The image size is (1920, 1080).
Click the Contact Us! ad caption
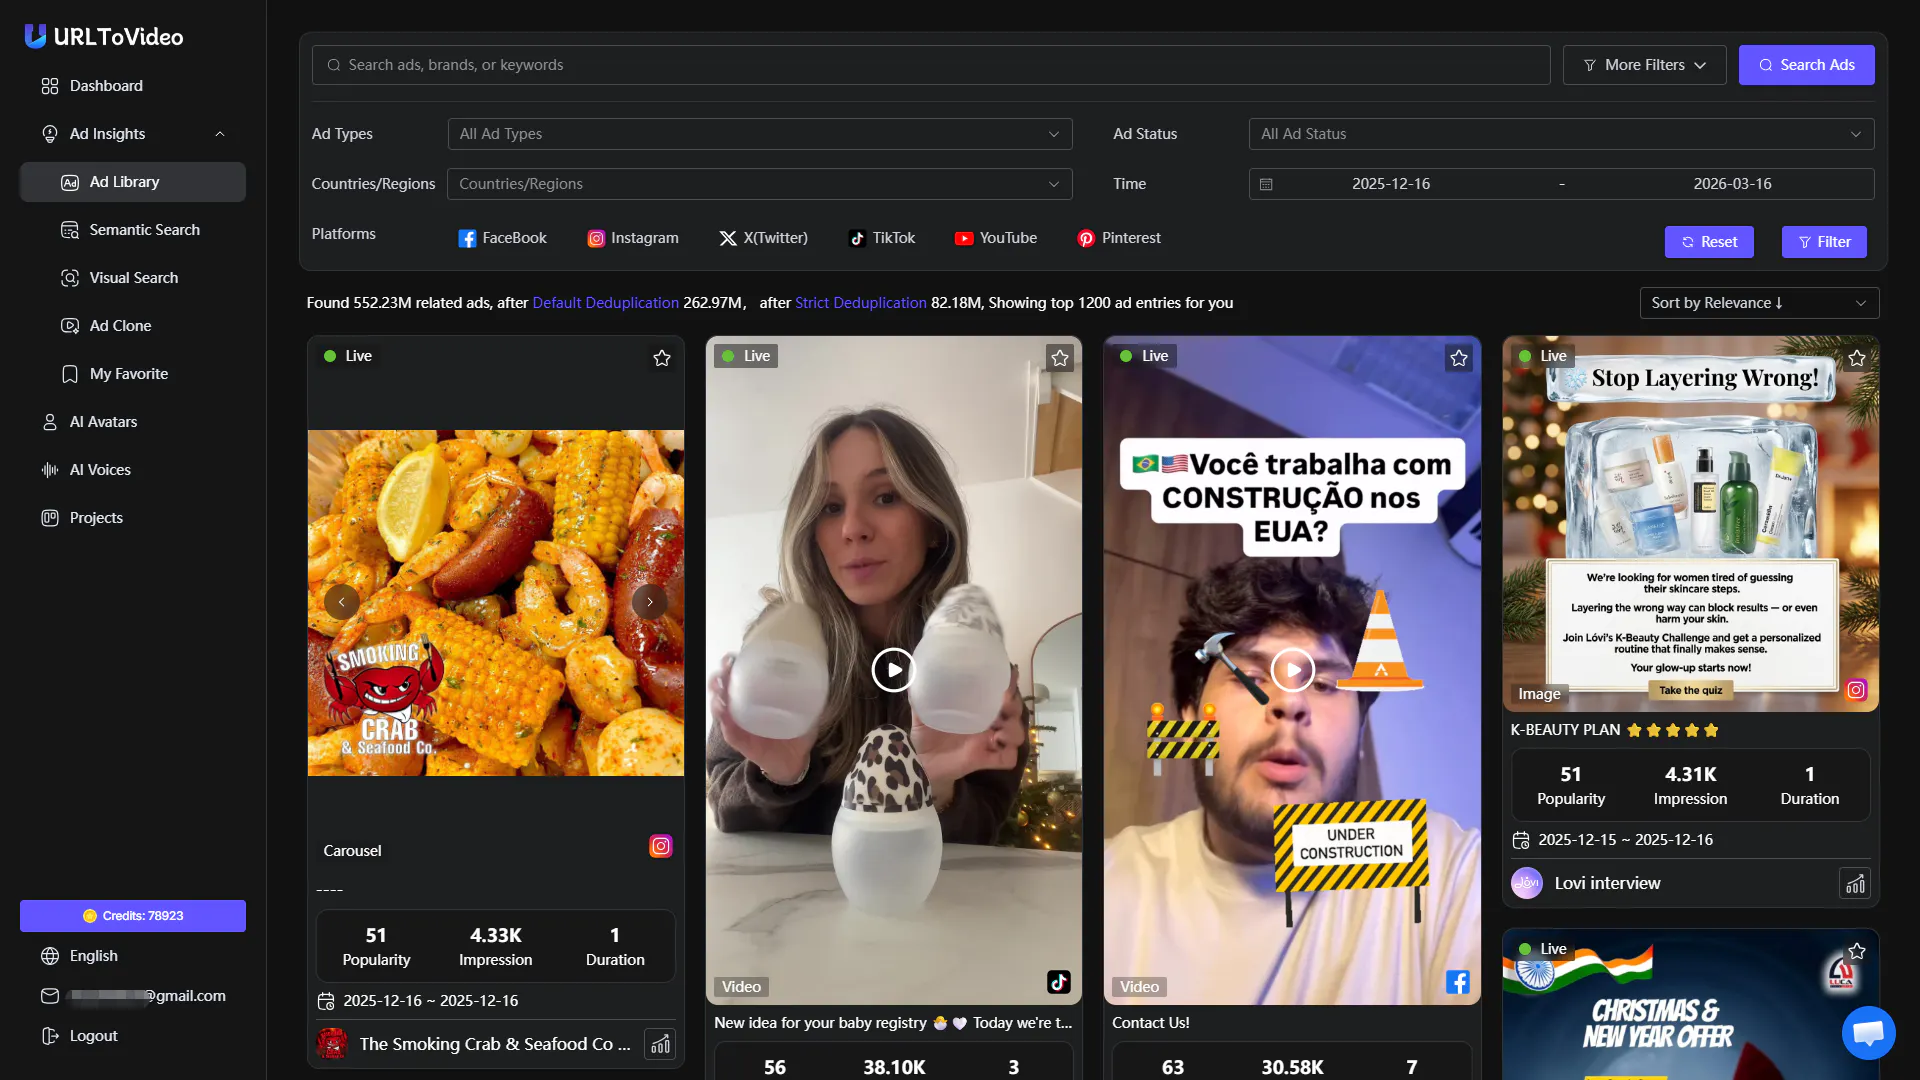tap(1151, 1023)
